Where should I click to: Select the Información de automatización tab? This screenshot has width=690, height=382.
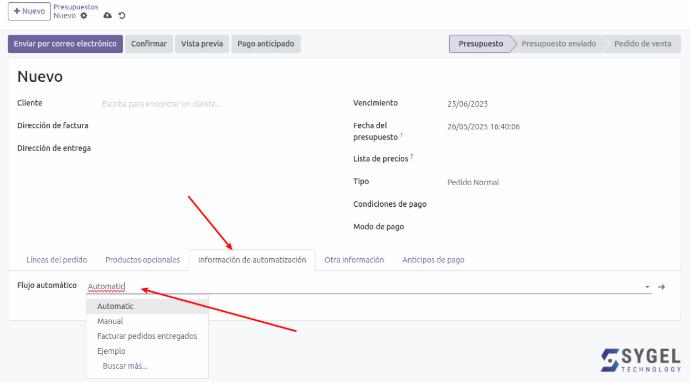pos(252,260)
